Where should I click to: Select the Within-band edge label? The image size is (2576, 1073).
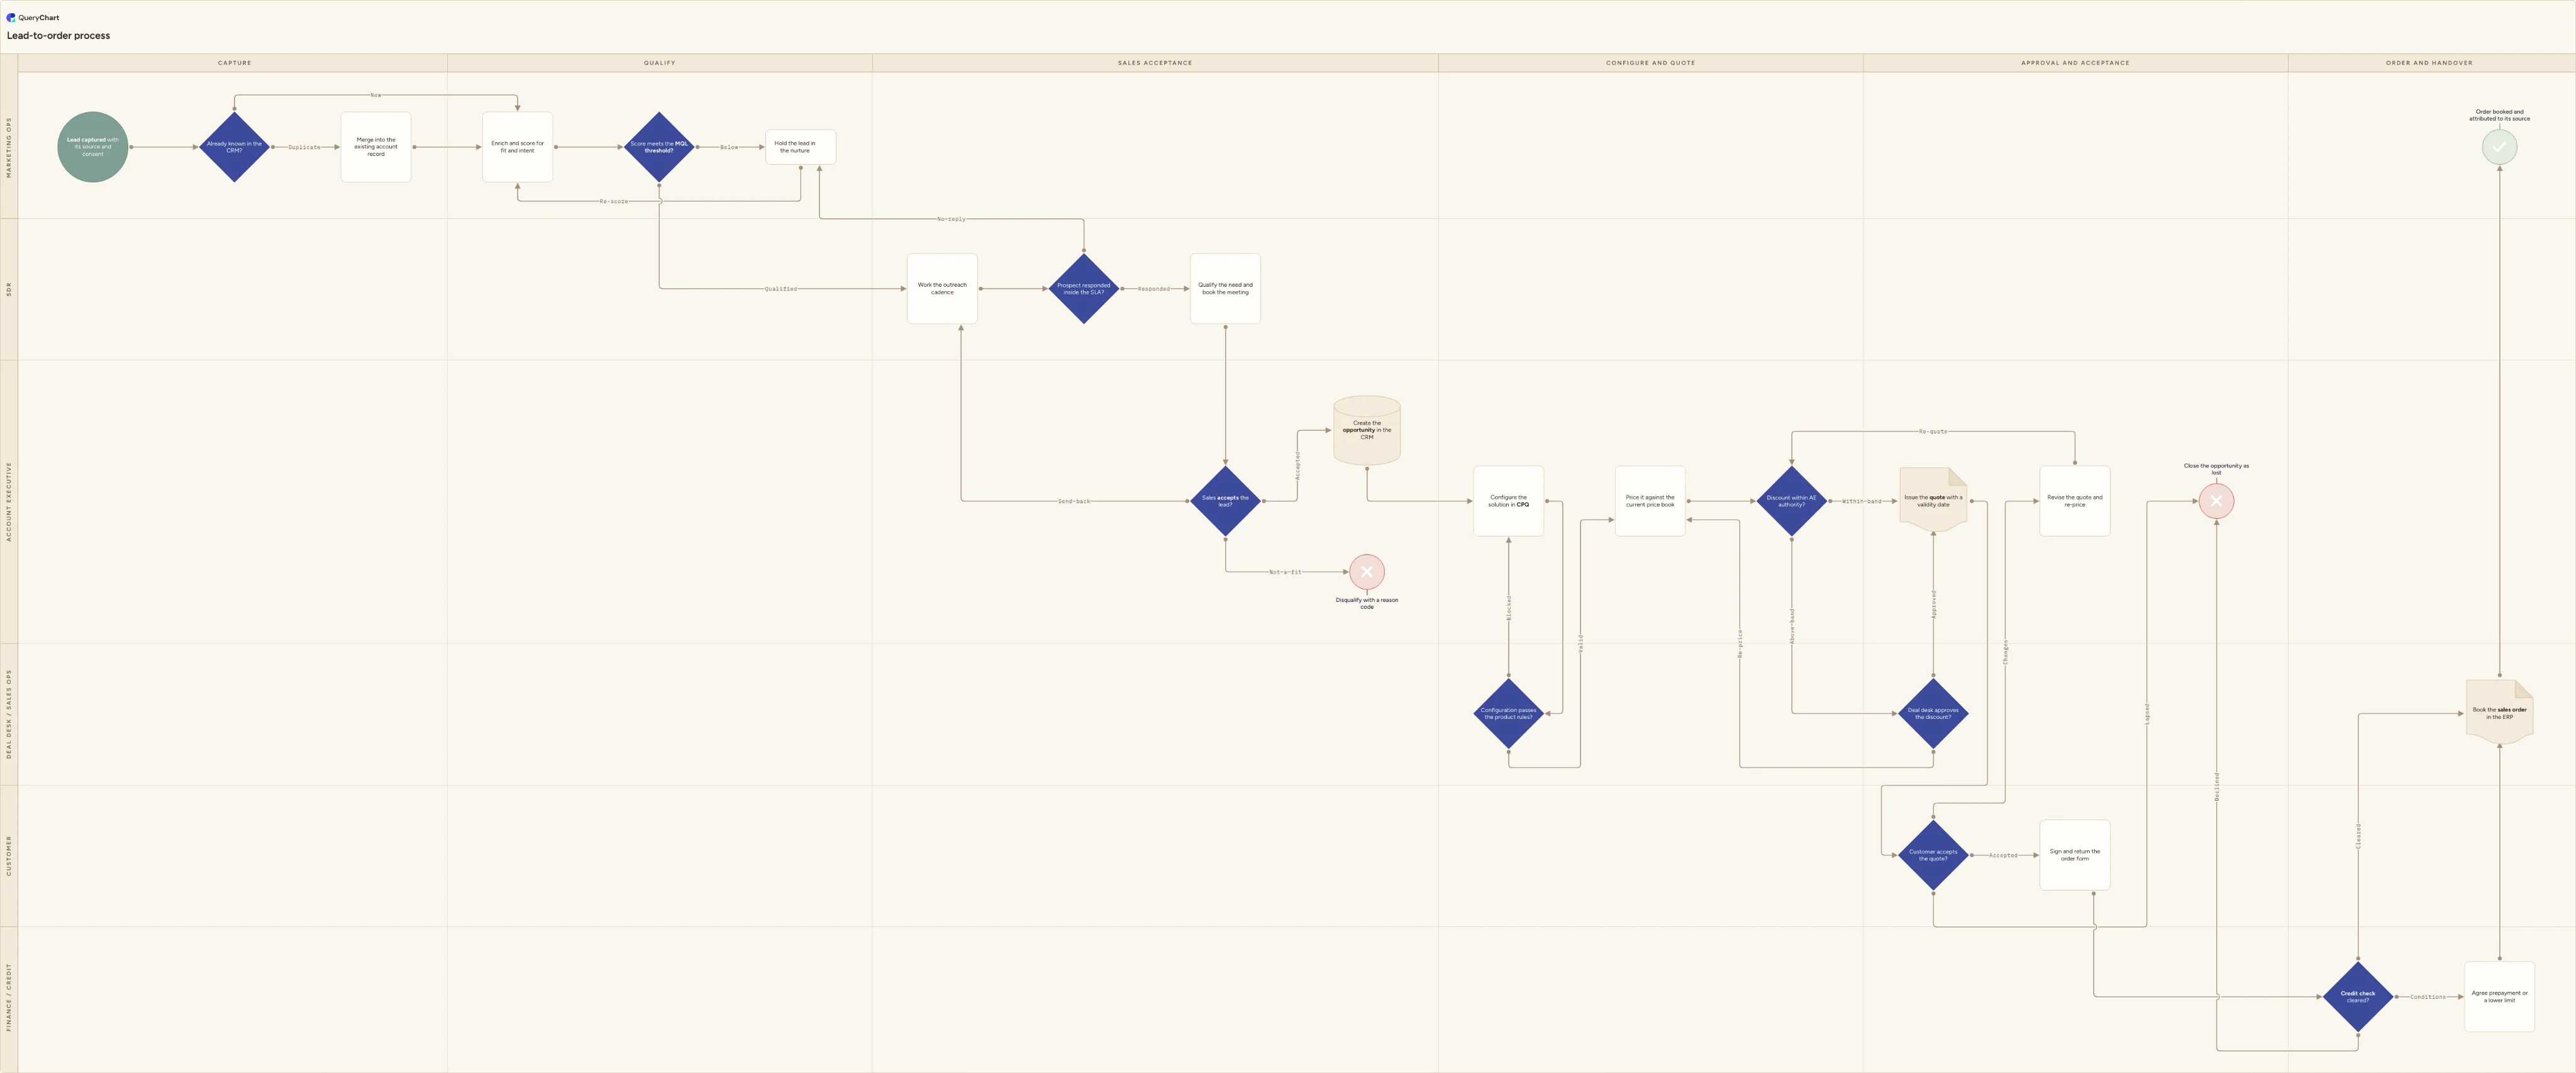point(1862,501)
